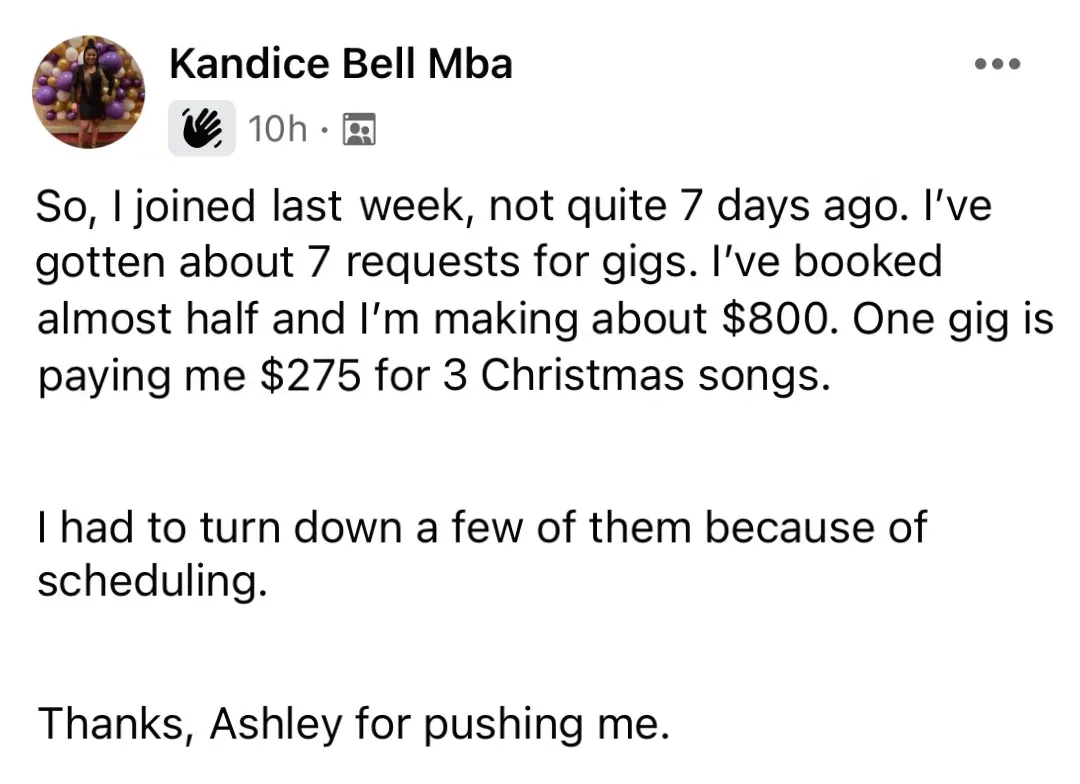Click the phrase 'almost half' in post

pos(148,320)
